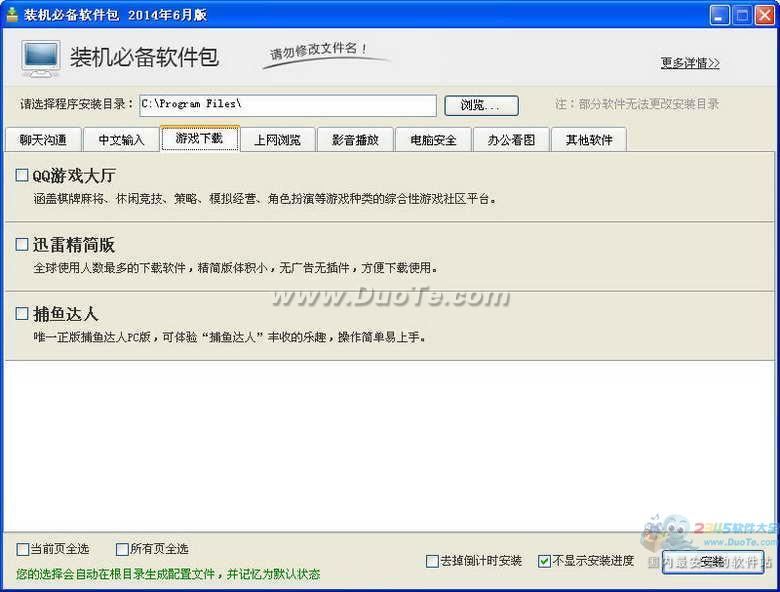Switch to the 电脑安全 tab
Screen dimensions: 780x592
click(x=433, y=140)
